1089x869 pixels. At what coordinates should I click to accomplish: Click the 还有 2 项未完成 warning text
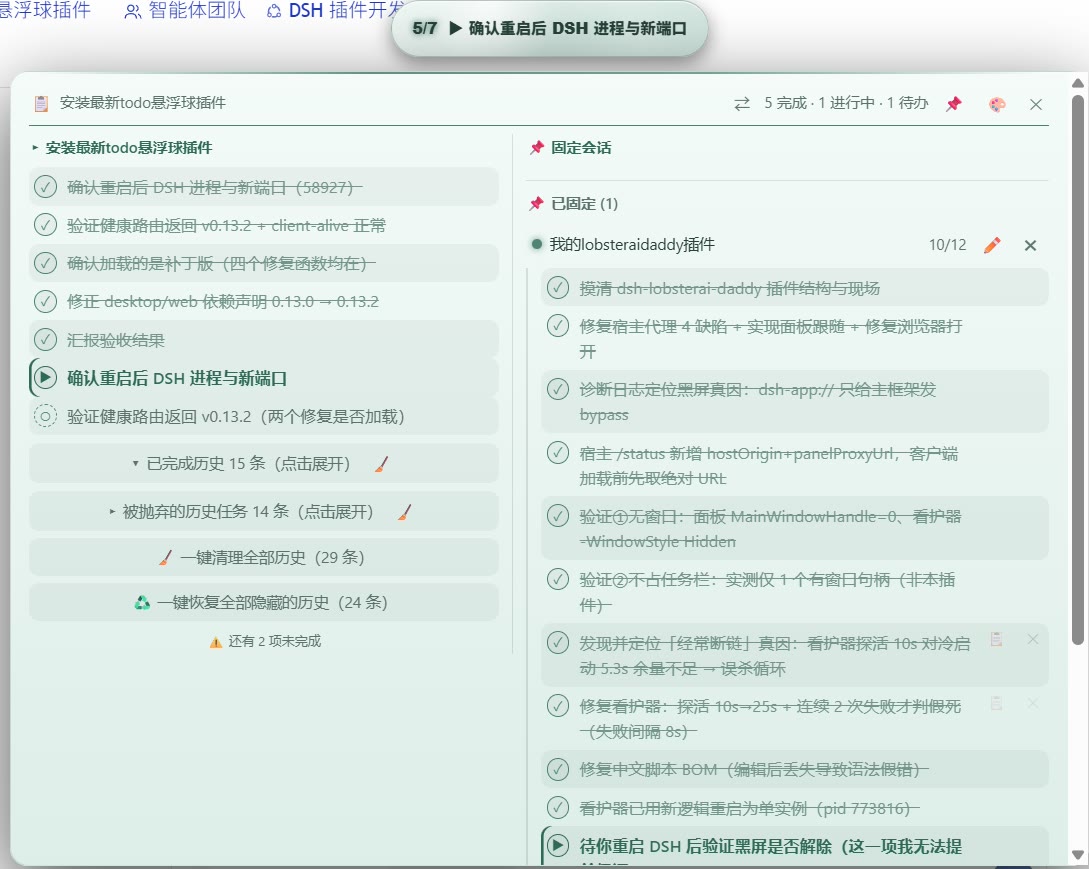pyautogui.click(x=274, y=641)
